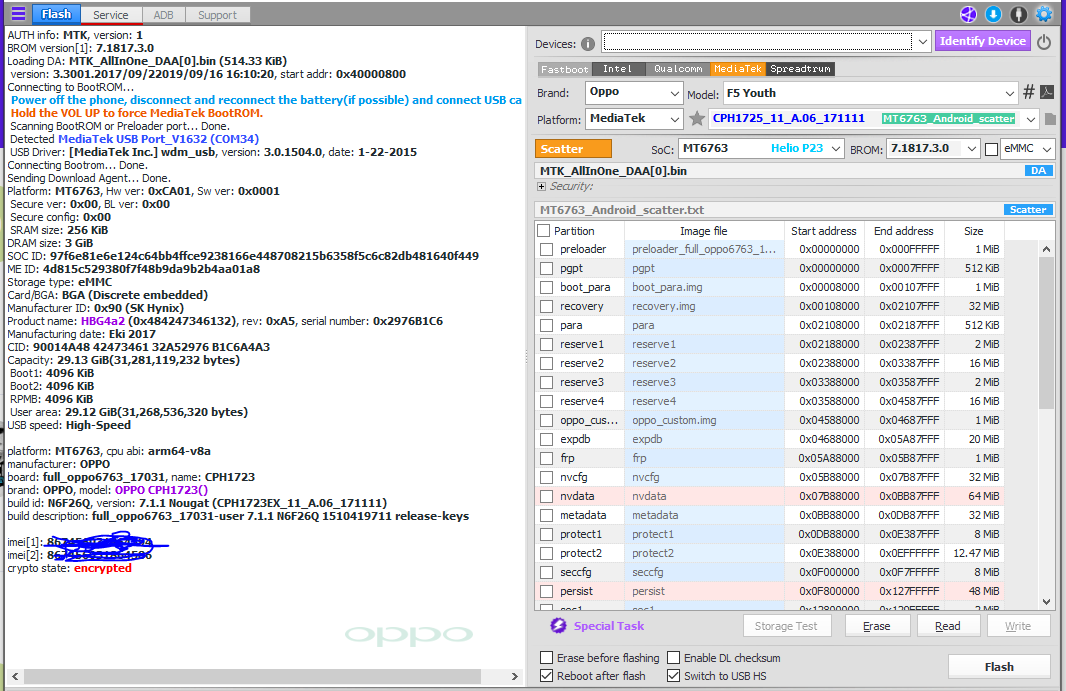
Task: Click the info icon beside Devices
Action: pyautogui.click(x=588, y=44)
